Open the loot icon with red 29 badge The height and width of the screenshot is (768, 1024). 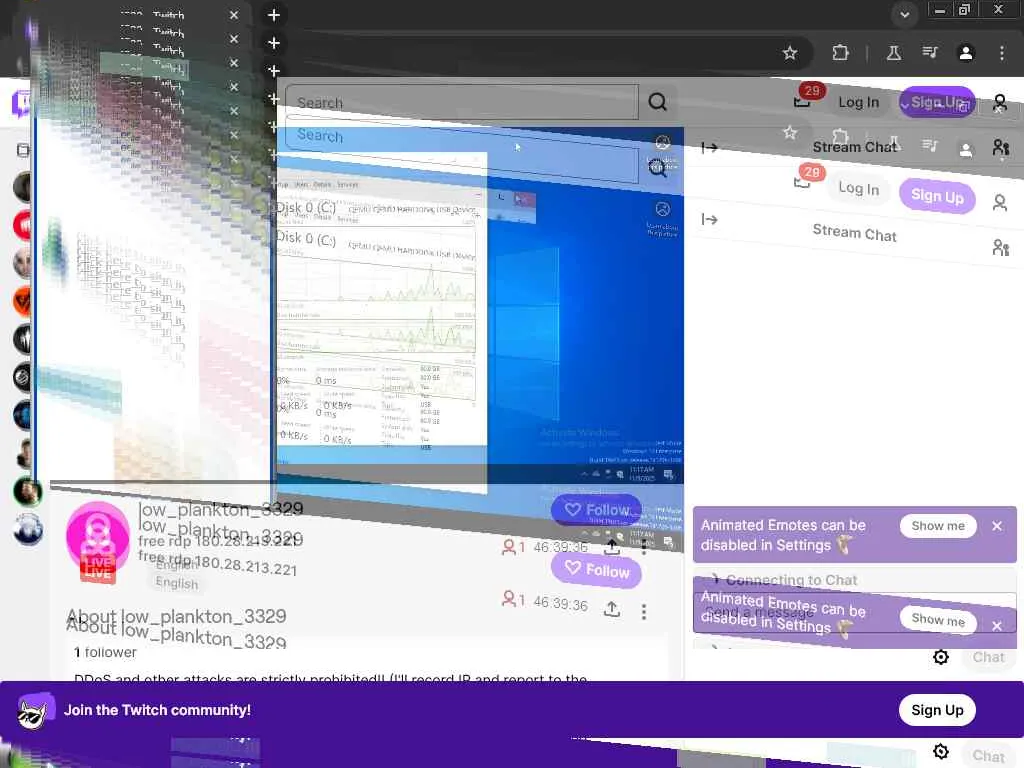point(802,103)
